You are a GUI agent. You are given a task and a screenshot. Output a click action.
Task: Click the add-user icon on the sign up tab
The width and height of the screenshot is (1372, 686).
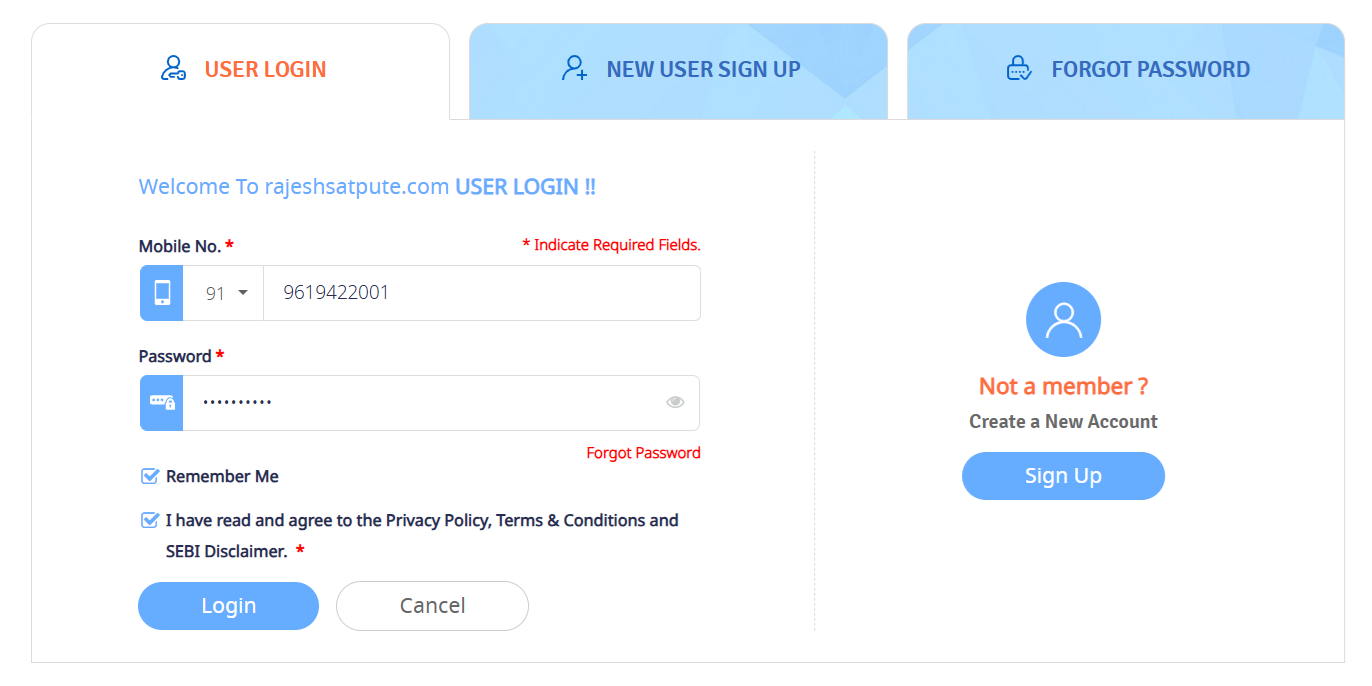pos(573,68)
